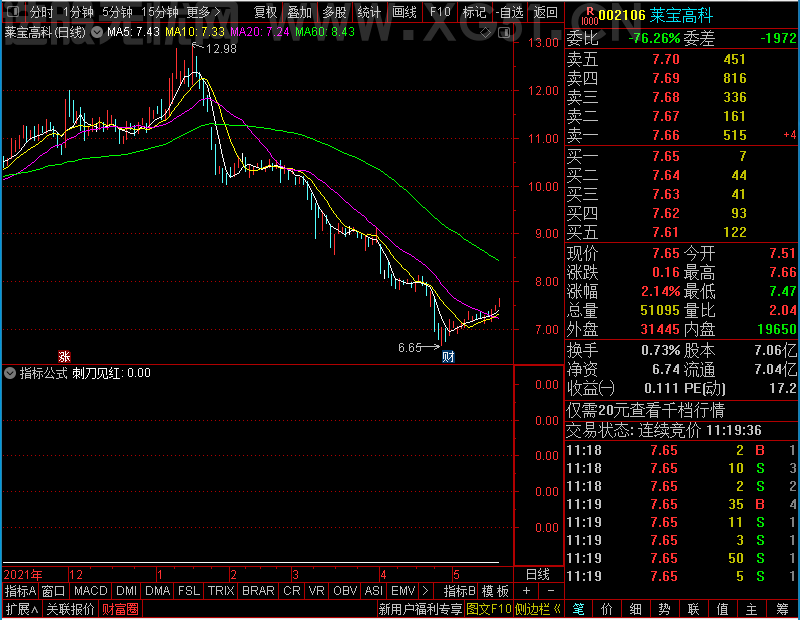Show more indicator tabs with the arrow
This screenshot has height=620, width=800.
coord(426,591)
